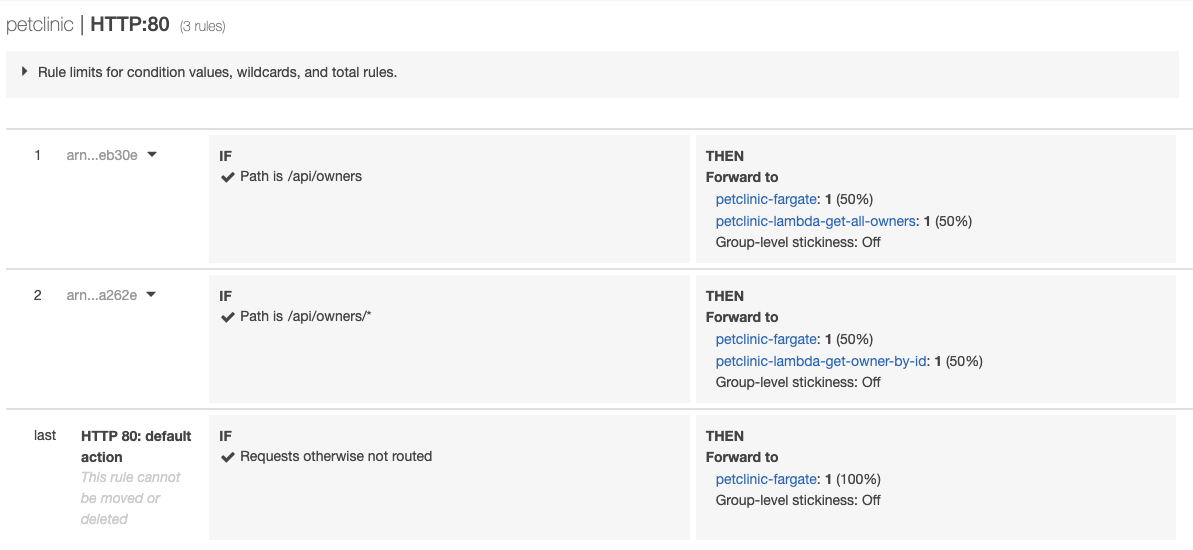Screen dimensions: 1193x550
Task: Expand the Rule limits disclosure triangle
Action: click(24, 72)
